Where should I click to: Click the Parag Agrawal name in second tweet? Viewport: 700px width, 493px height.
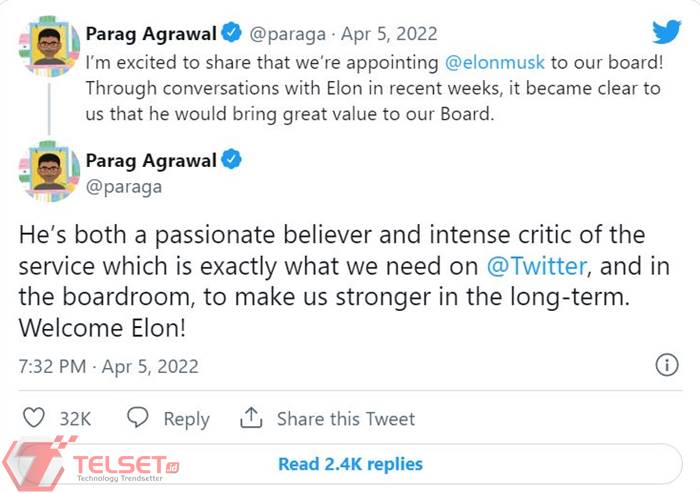tap(150, 159)
